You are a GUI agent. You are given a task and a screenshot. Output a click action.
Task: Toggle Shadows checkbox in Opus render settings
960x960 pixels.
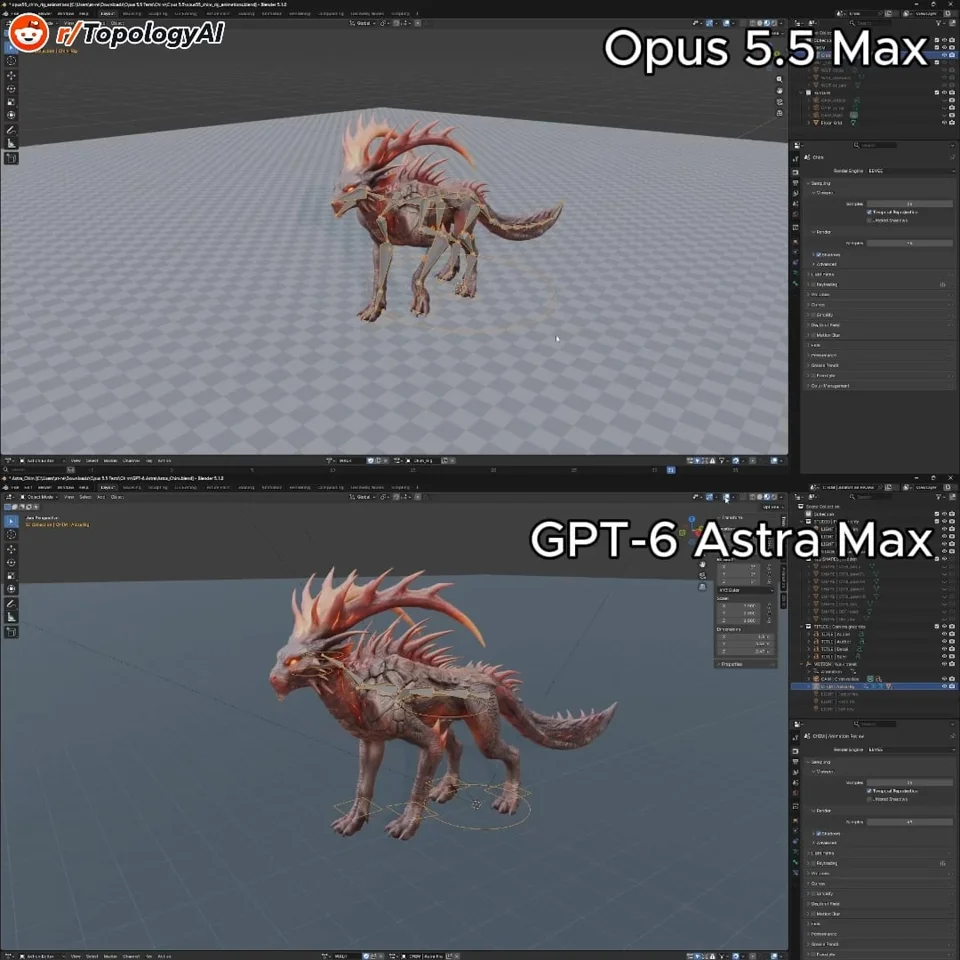(819, 254)
